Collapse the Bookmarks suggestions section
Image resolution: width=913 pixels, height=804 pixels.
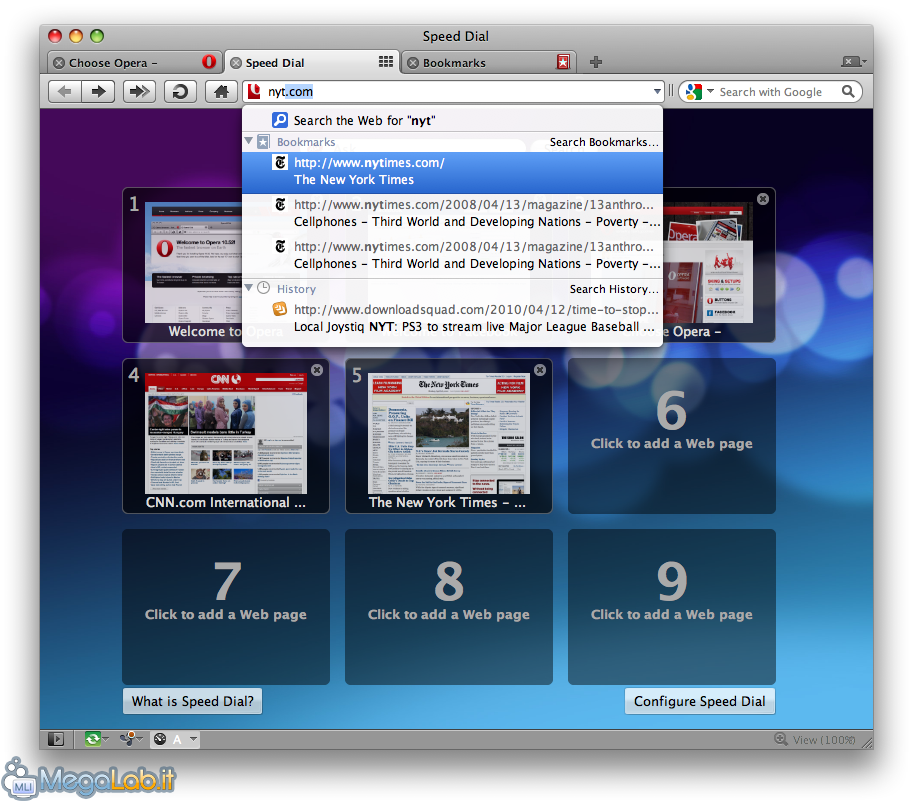click(x=249, y=142)
